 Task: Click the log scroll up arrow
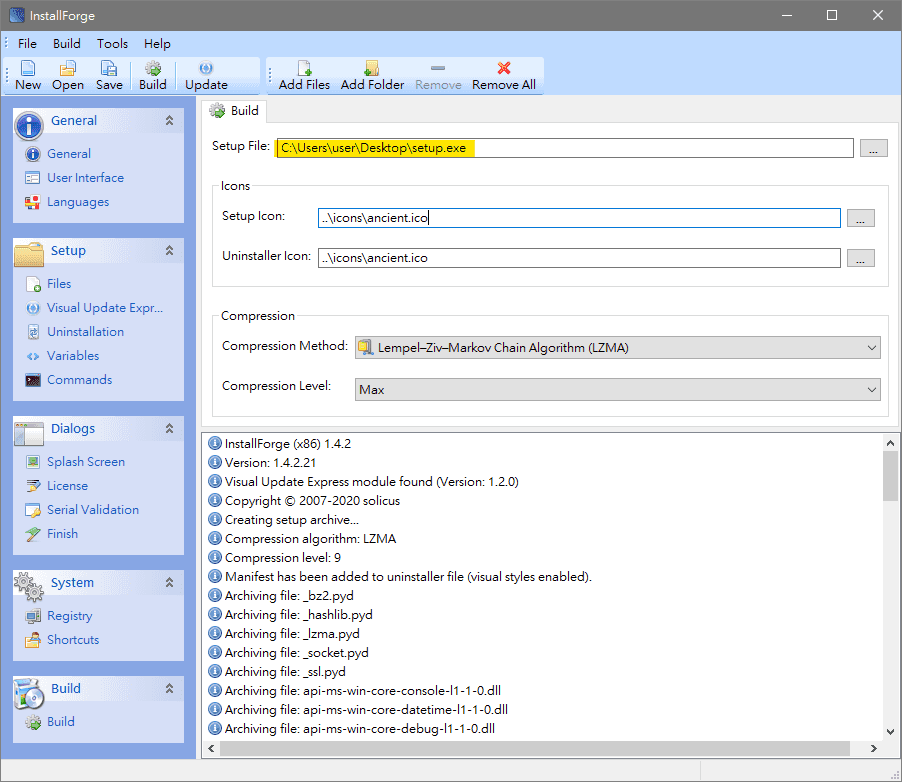pos(890,443)
